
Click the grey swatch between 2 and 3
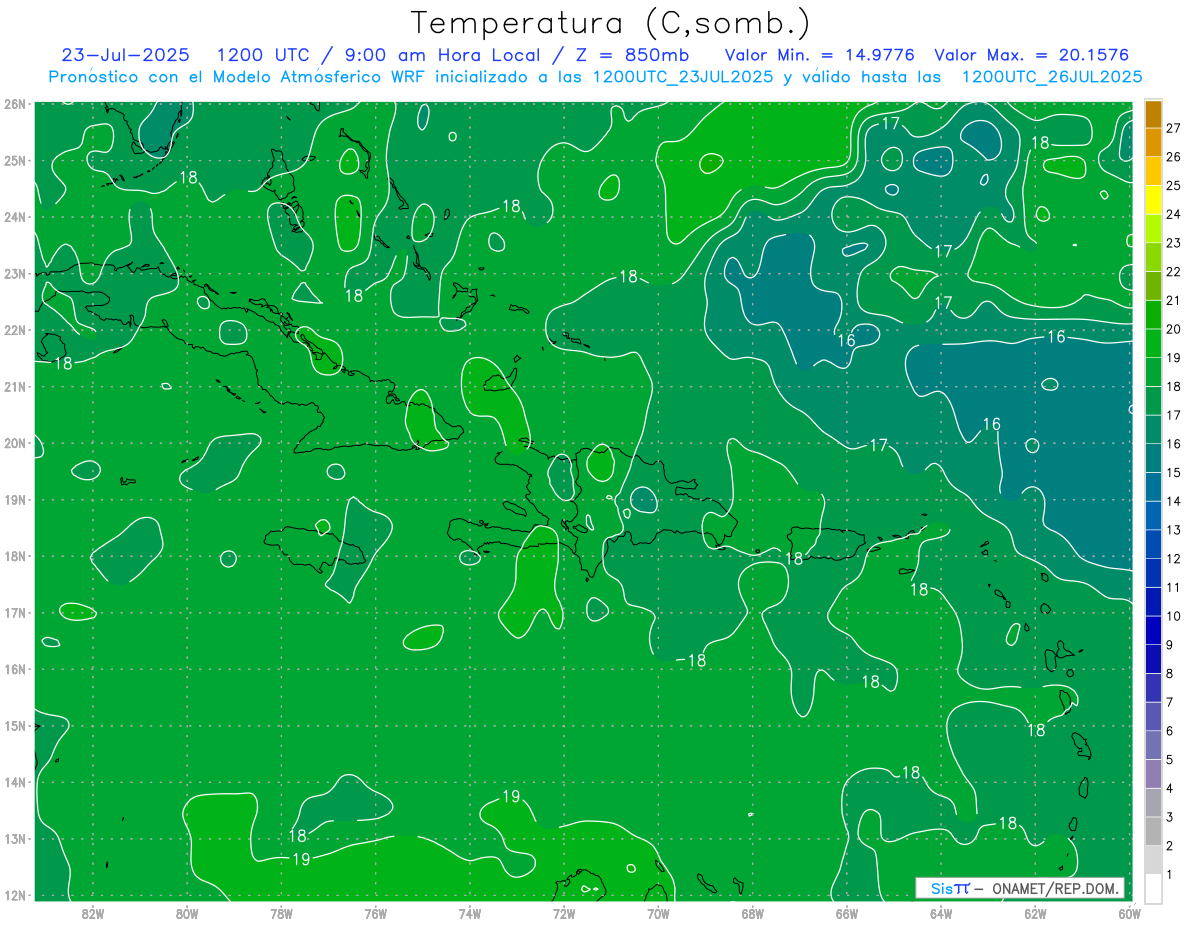(x=1153, y=831)
